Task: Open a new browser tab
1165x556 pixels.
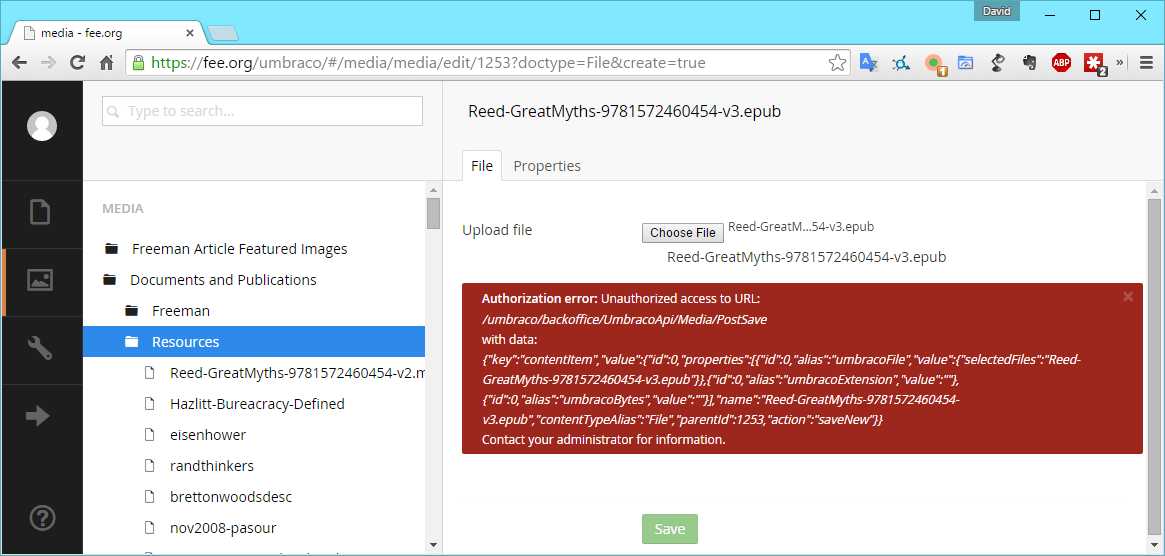Action: pos(222,33)
